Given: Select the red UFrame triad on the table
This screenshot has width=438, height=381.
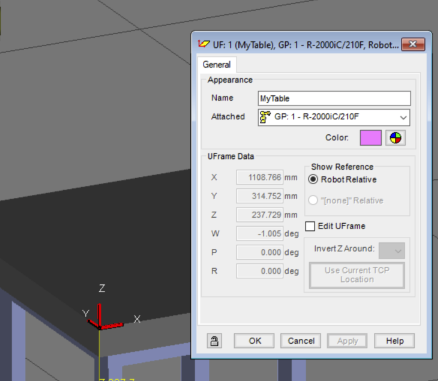Looking at the screenshot, I should [103, 319].
